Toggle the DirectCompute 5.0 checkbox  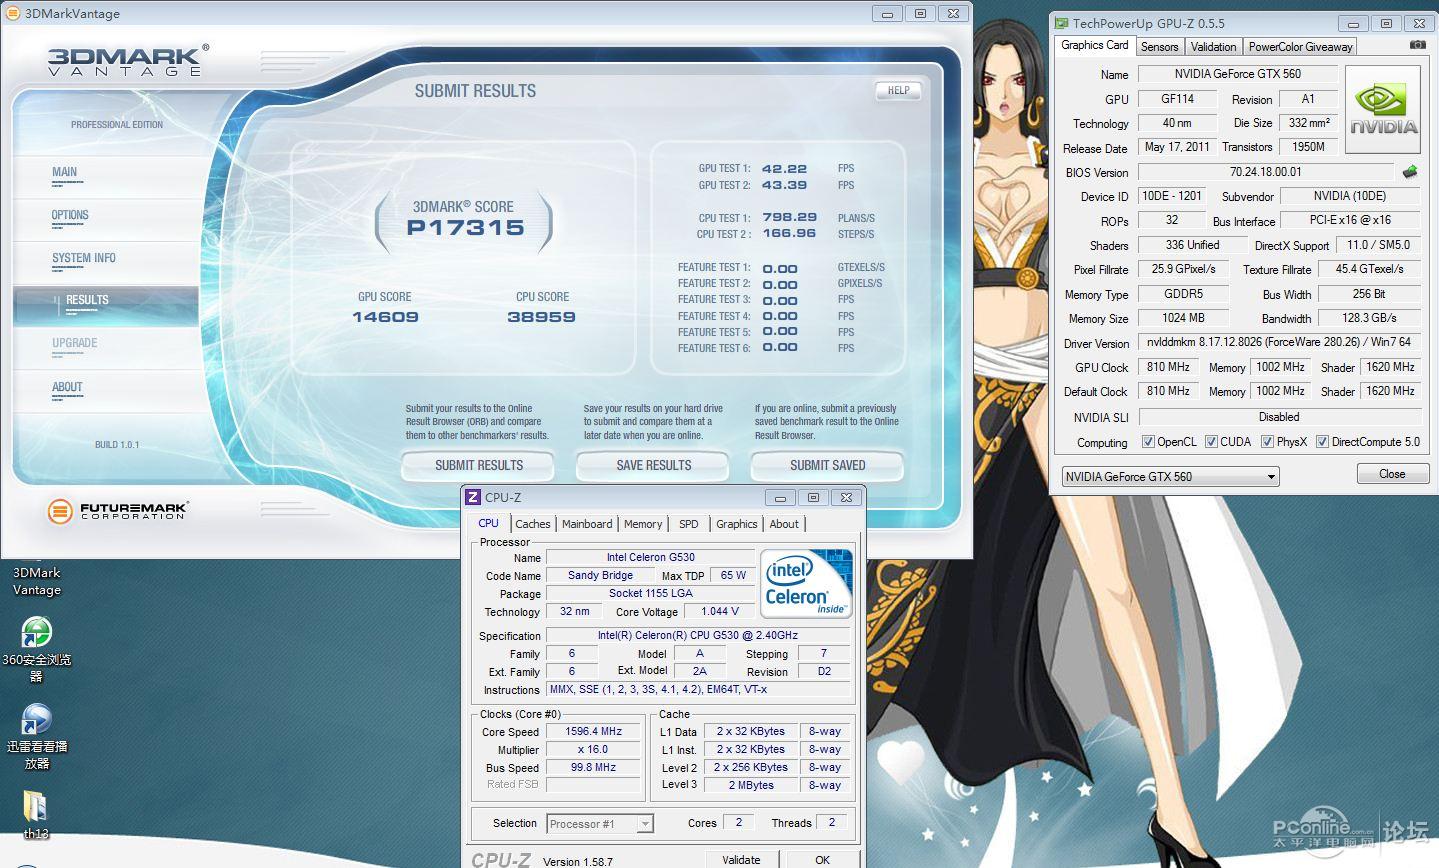point(1322,442)
